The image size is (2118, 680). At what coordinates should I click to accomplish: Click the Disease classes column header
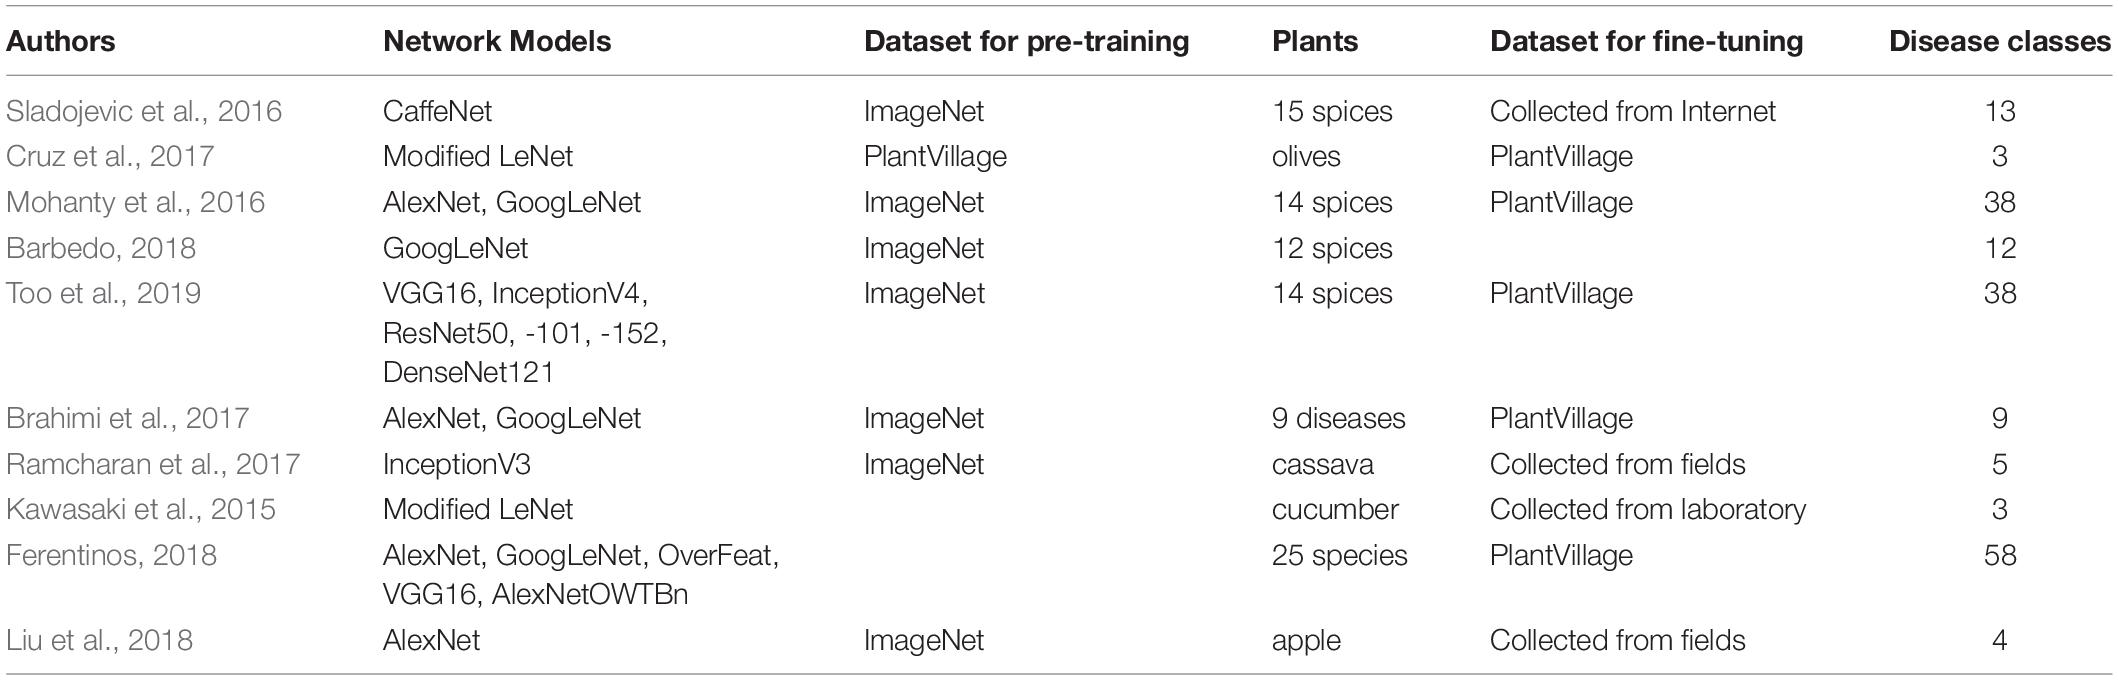[2000, 41]
